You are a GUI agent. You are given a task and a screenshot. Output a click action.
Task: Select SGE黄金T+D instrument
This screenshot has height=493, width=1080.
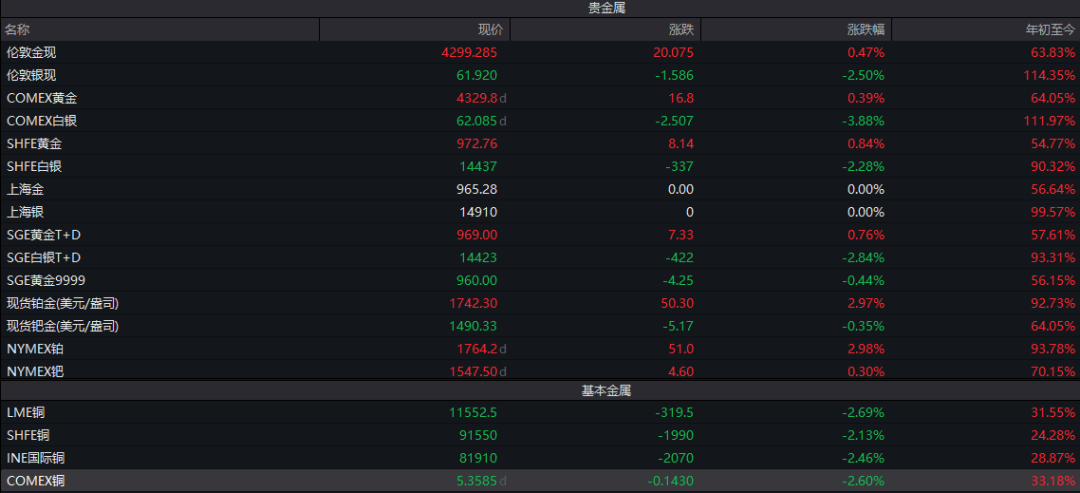coord(44,235)
